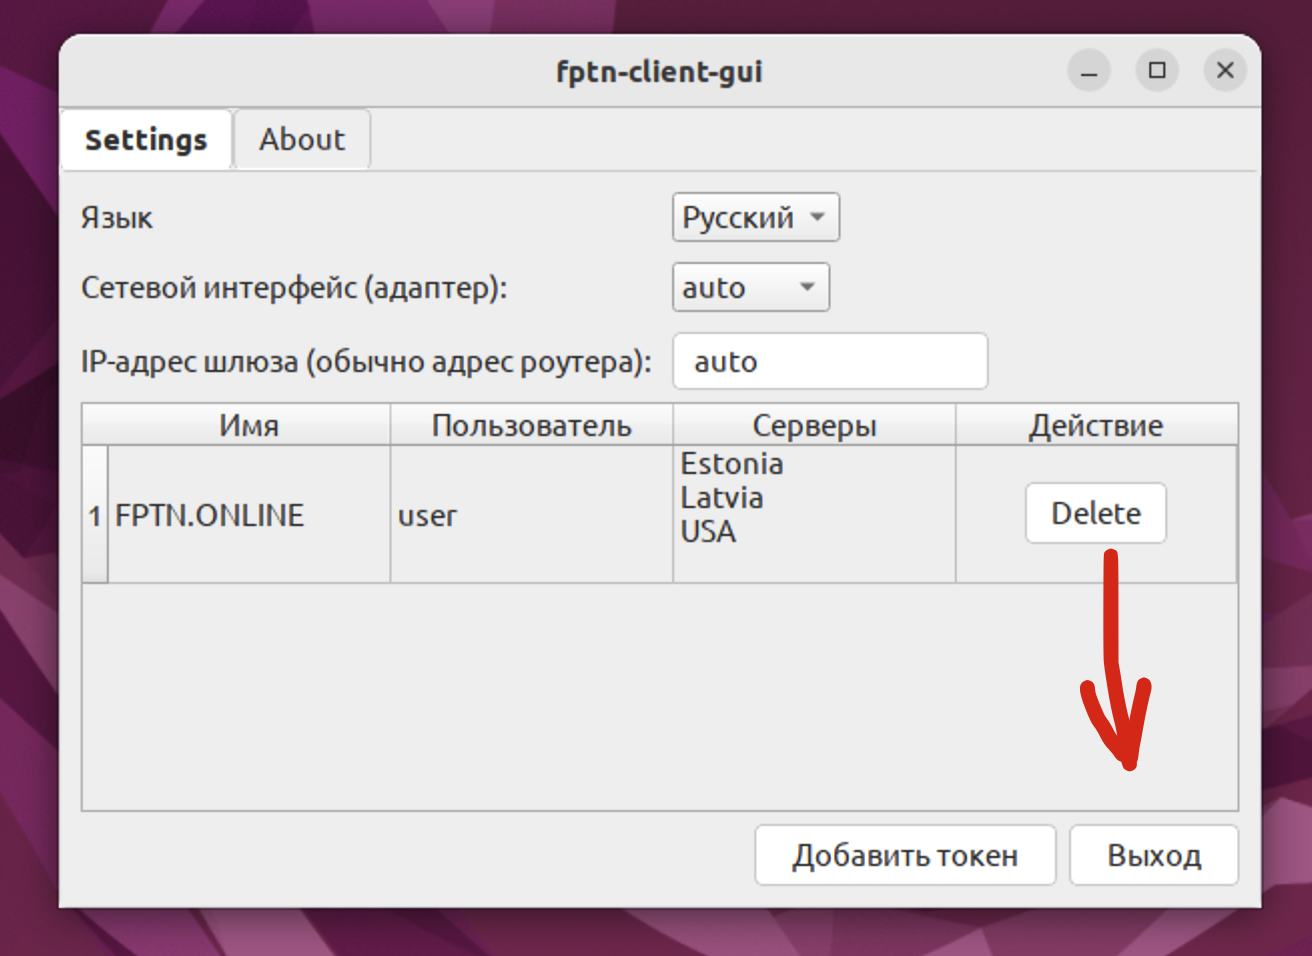Click the Имя column header
This screenshot has height=956, width=1312.
coord(237,425)
